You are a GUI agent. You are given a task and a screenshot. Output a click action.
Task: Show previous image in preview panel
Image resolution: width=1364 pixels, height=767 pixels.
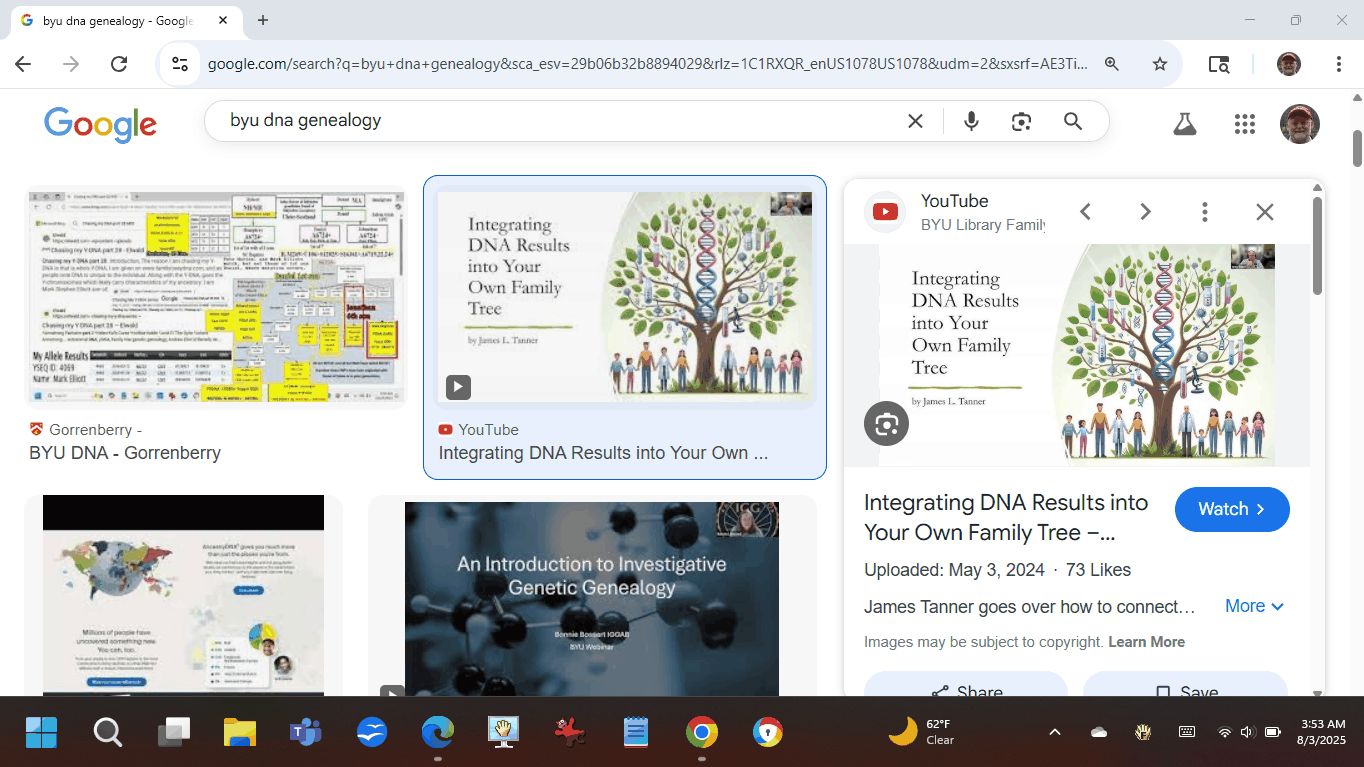coord(1085,212)
